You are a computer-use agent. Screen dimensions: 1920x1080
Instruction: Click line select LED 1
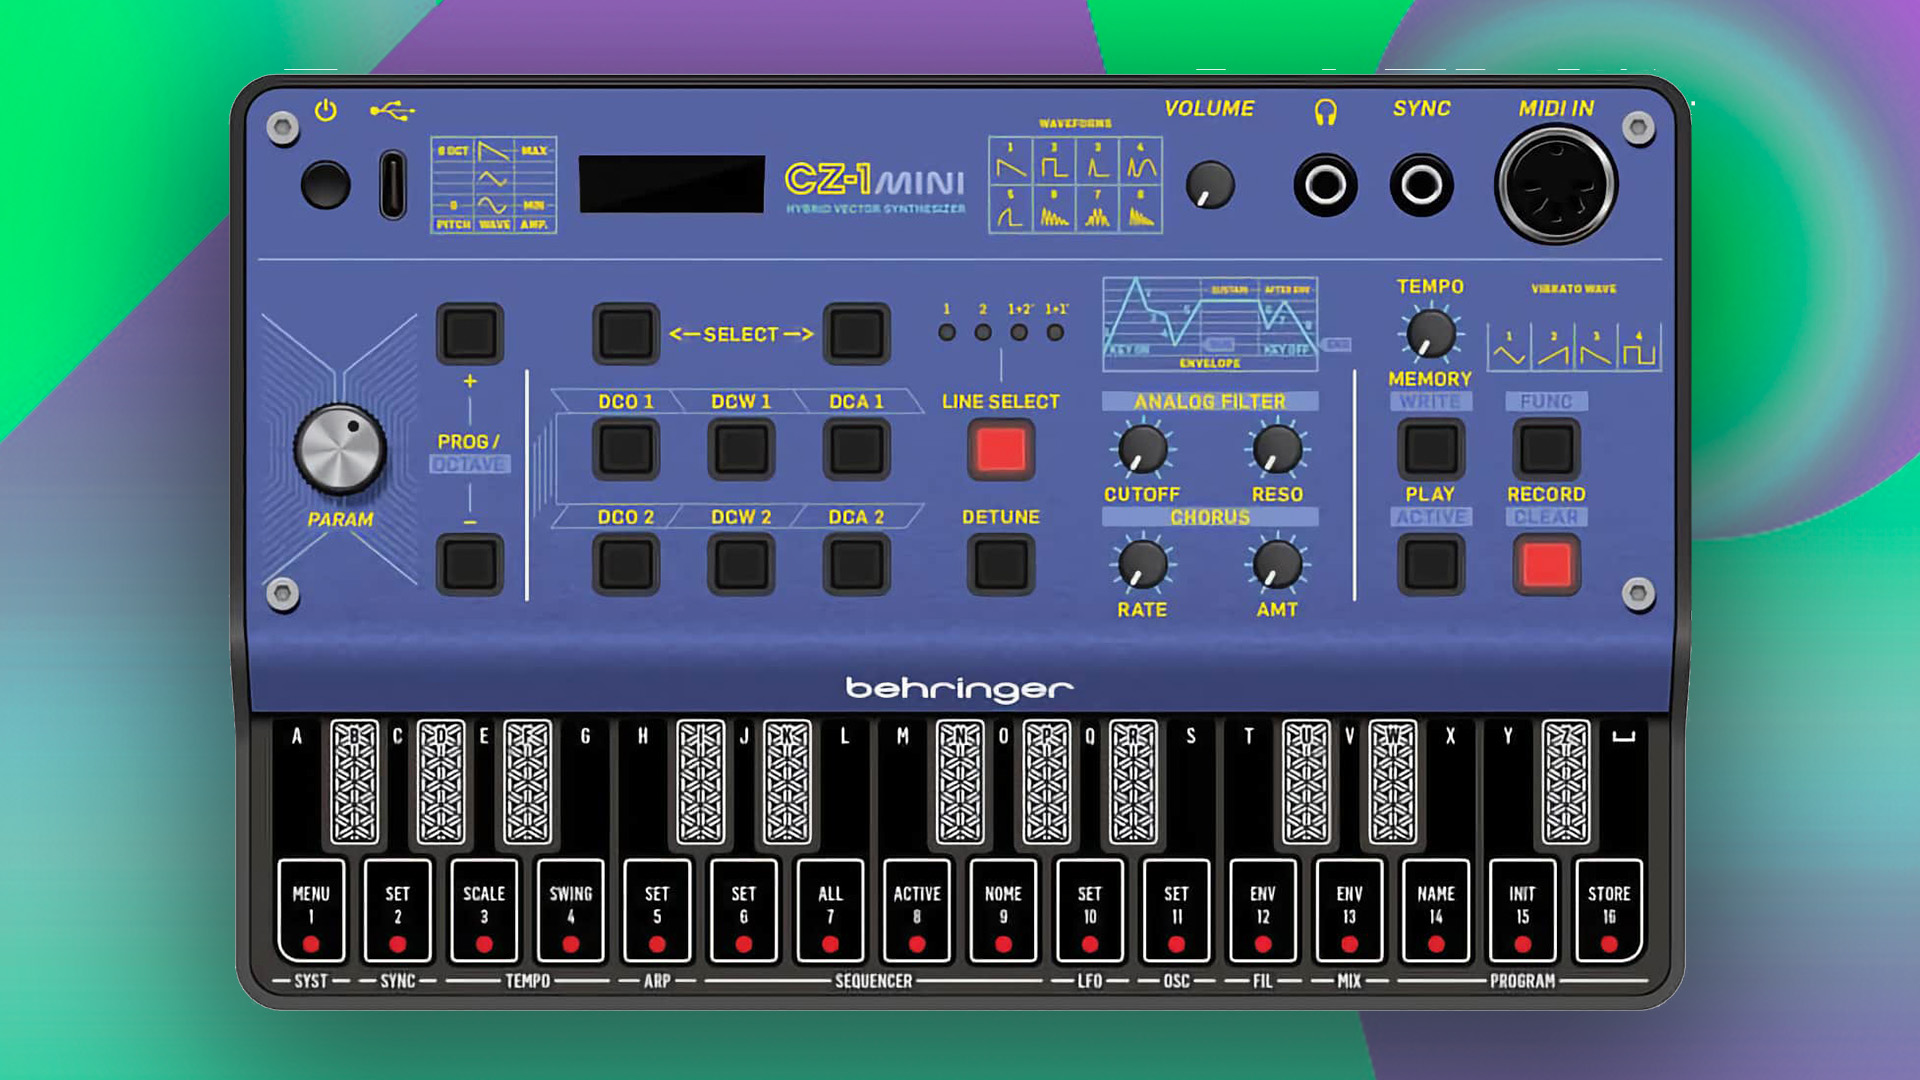(947, 333)
